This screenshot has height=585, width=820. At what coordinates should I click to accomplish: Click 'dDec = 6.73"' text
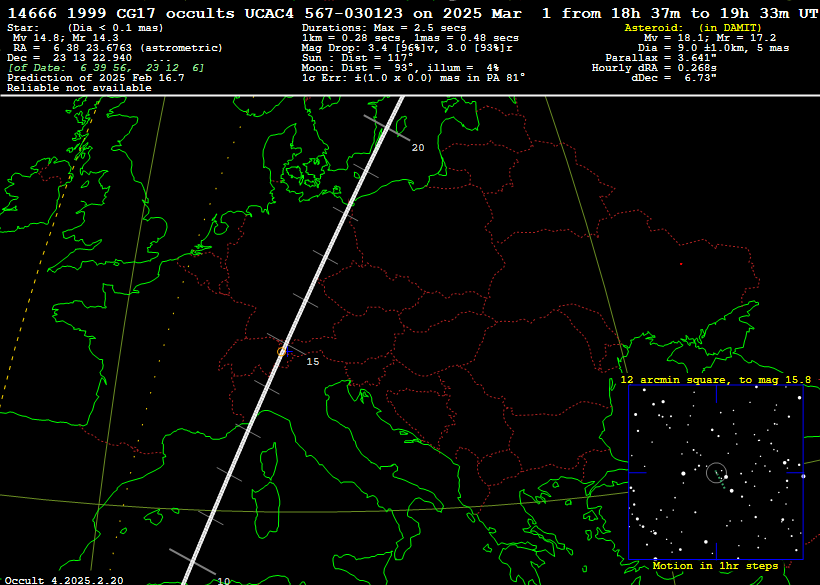(x=674, y=78)
